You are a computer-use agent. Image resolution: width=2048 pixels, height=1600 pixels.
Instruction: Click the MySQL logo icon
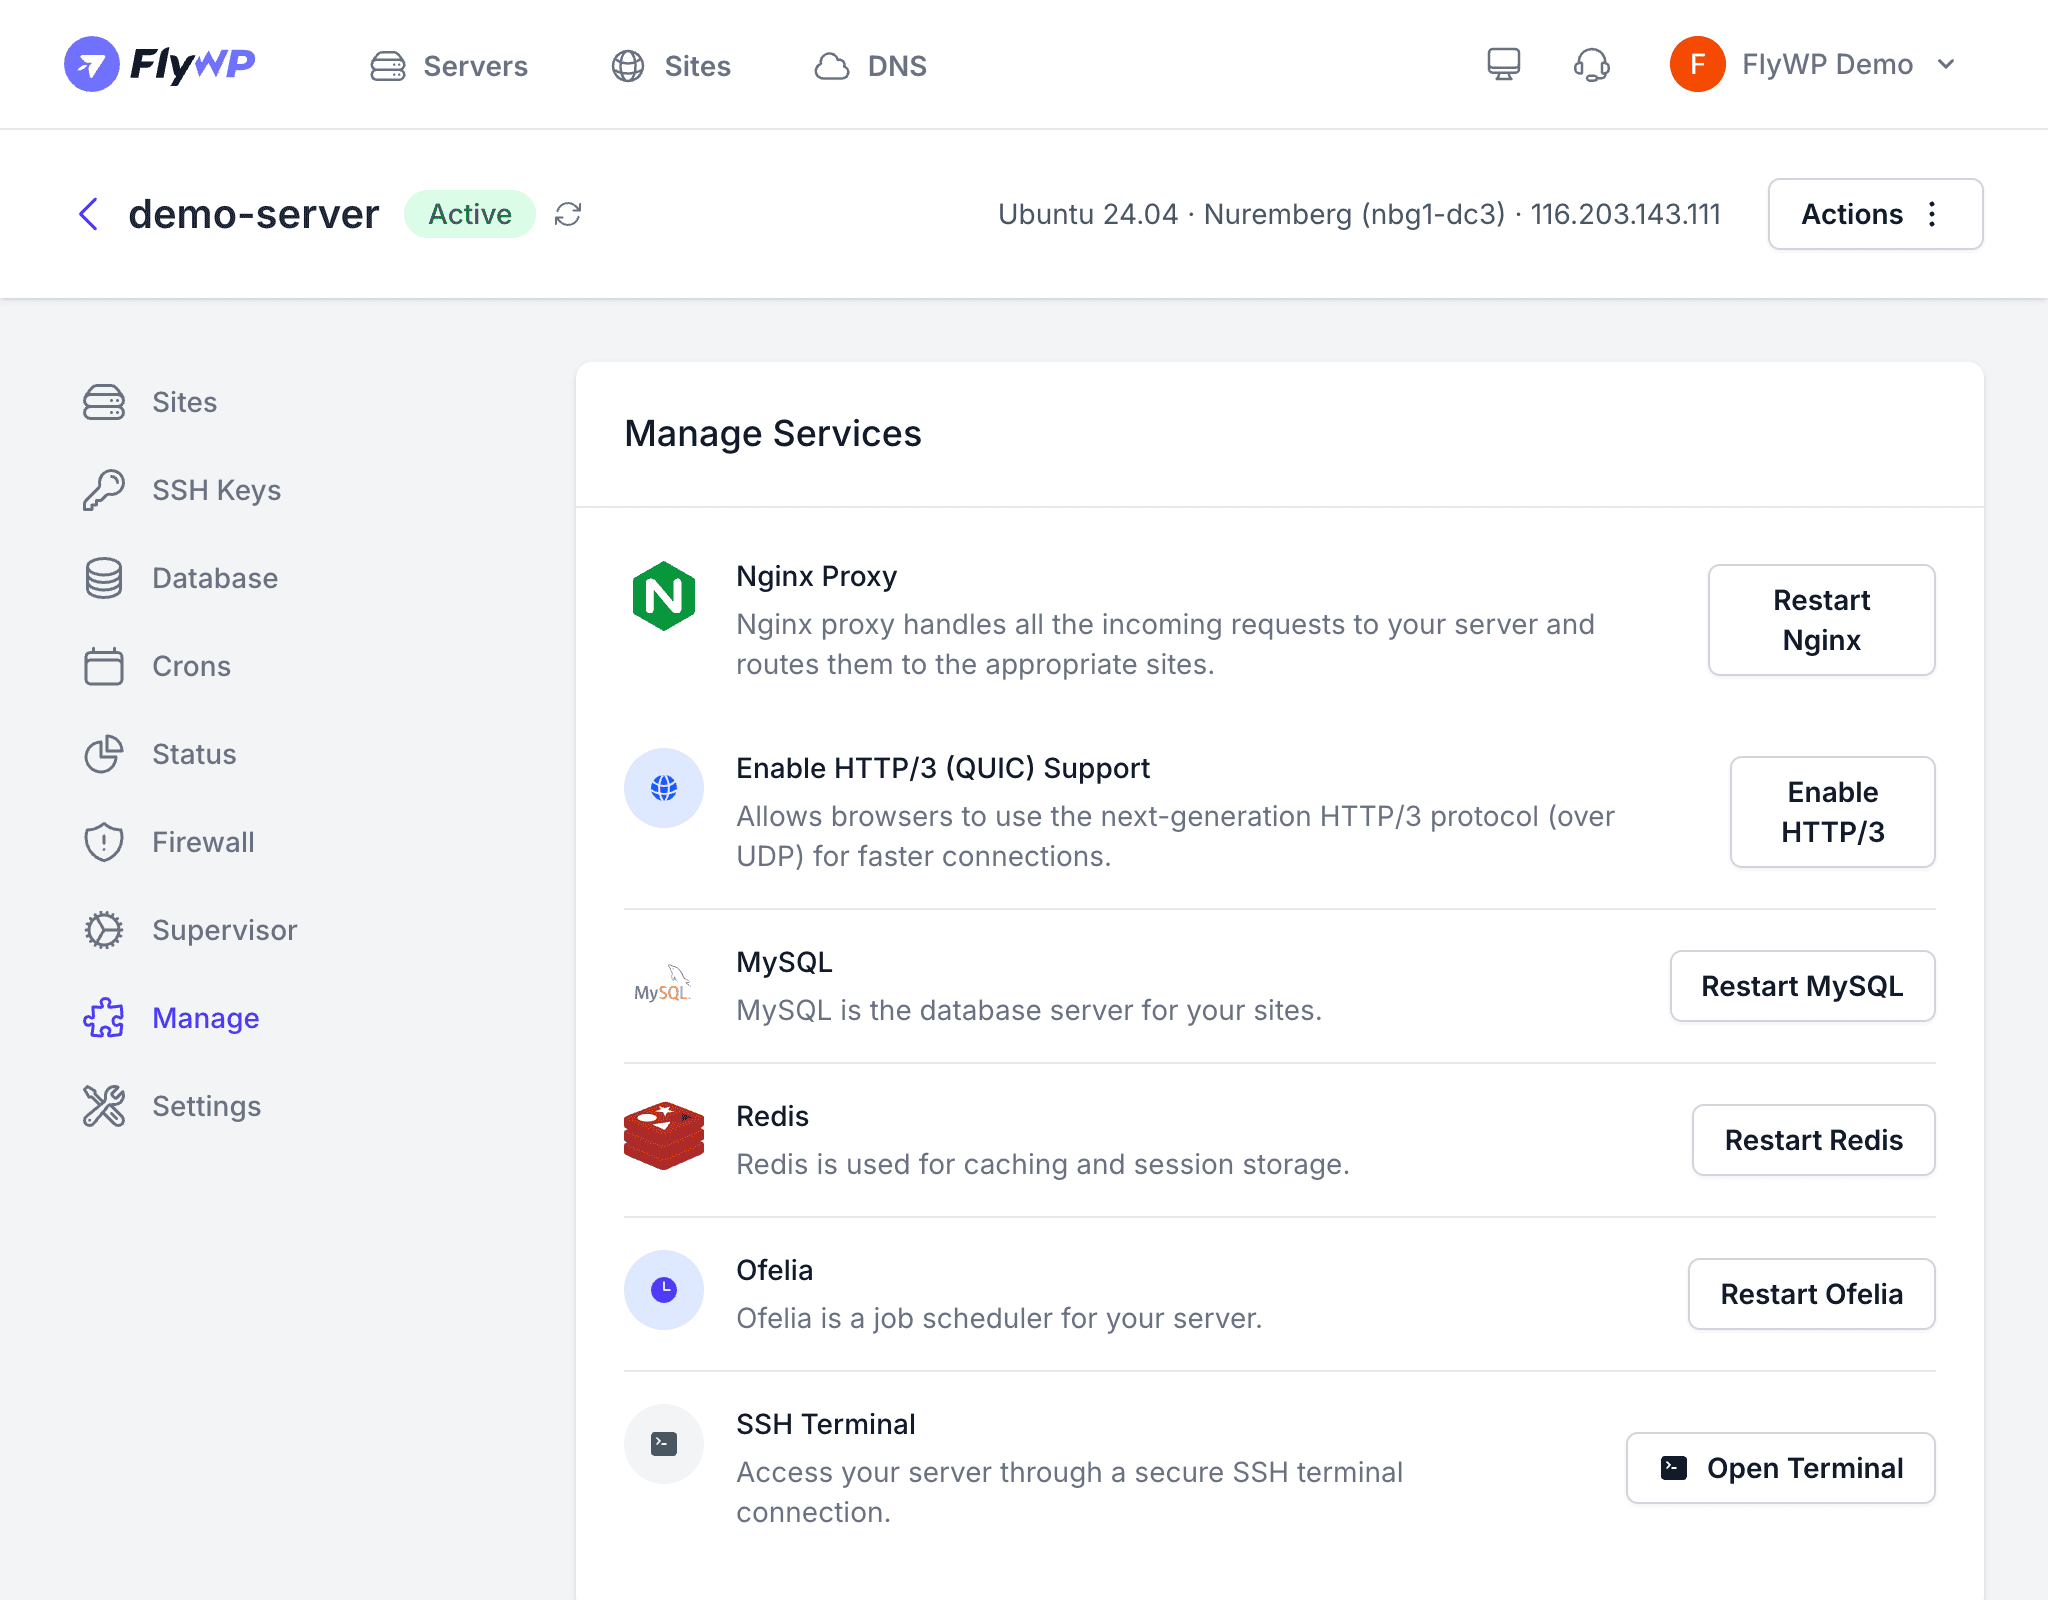pyautogui.click(x=663, y=983)
